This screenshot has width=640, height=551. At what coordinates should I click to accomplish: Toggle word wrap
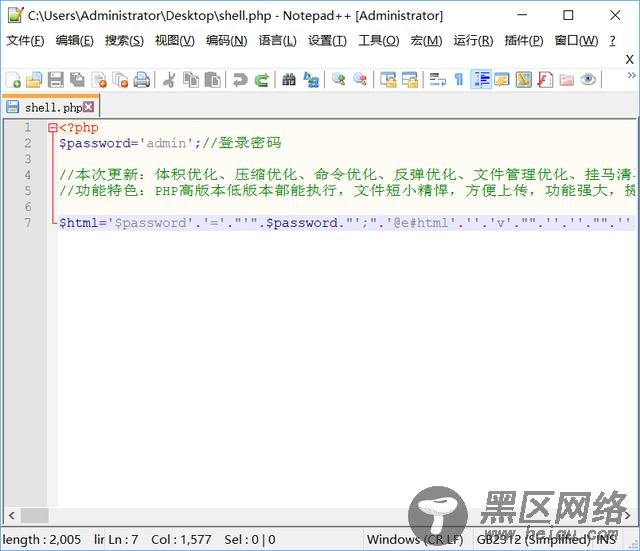(437, 80)
